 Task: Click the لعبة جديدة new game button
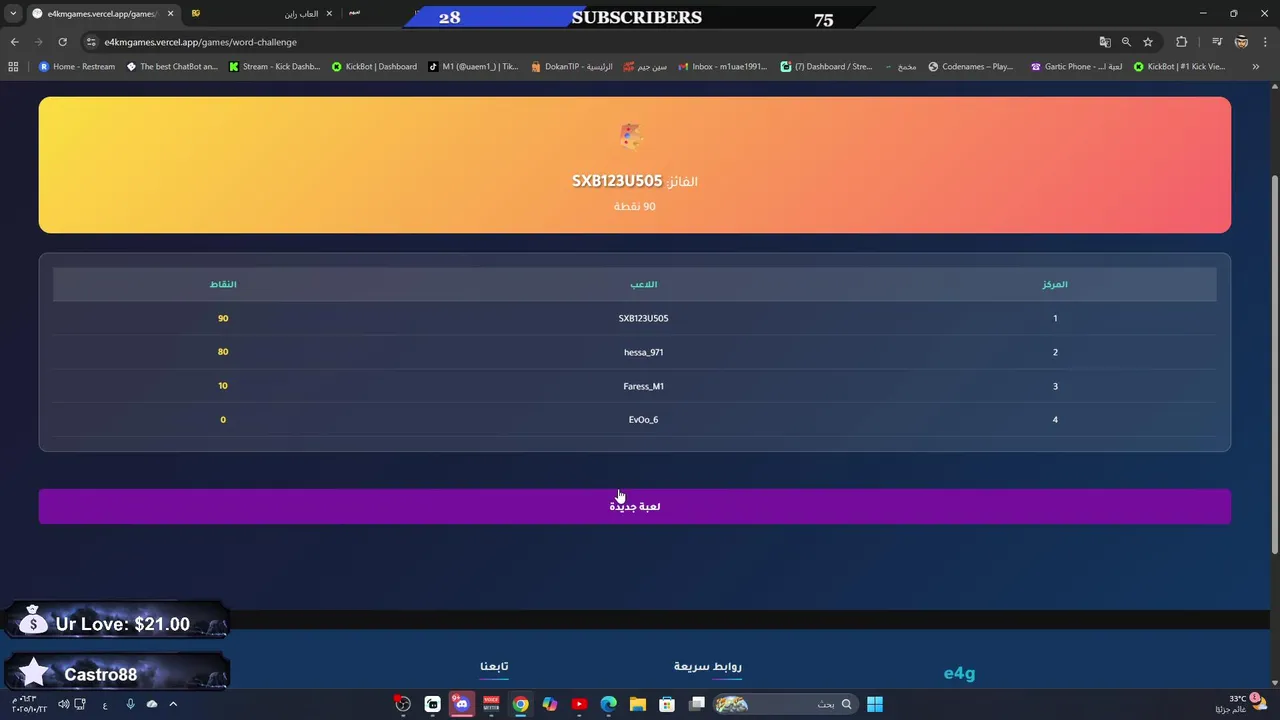pyautogui.click(x=635, y=506)
